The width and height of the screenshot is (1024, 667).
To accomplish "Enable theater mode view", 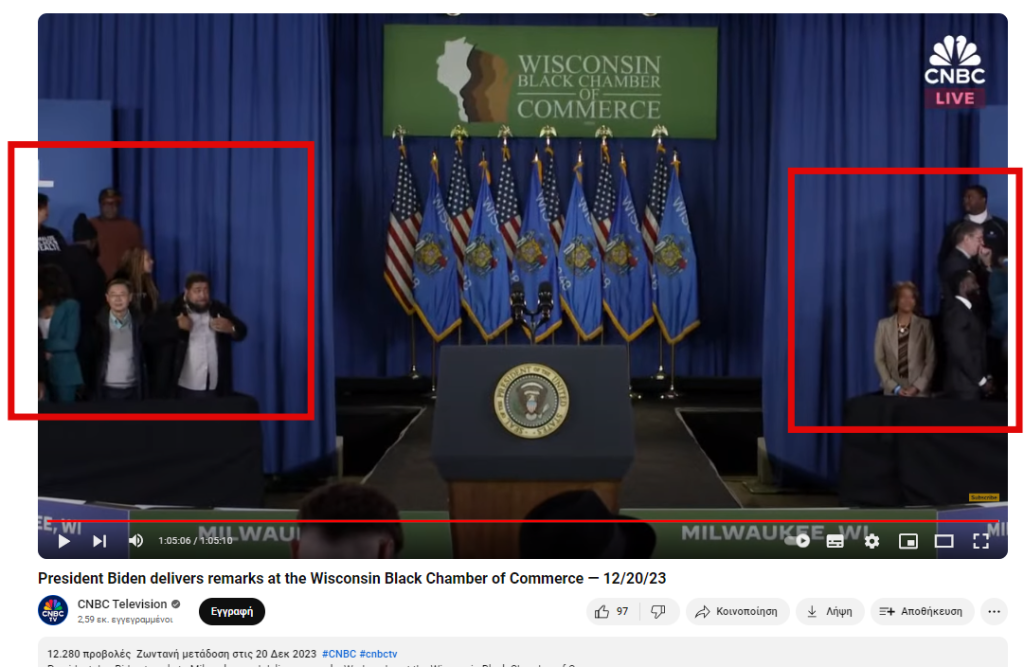I will coord(944,541).
